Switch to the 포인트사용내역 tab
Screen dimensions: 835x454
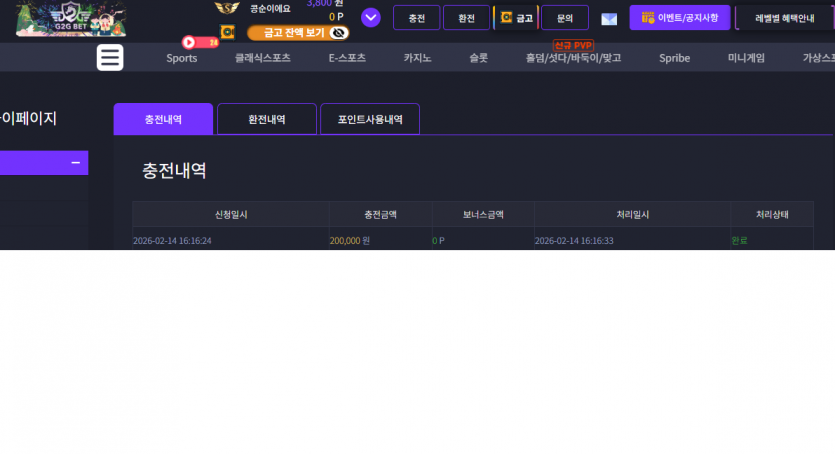(370, 119)
